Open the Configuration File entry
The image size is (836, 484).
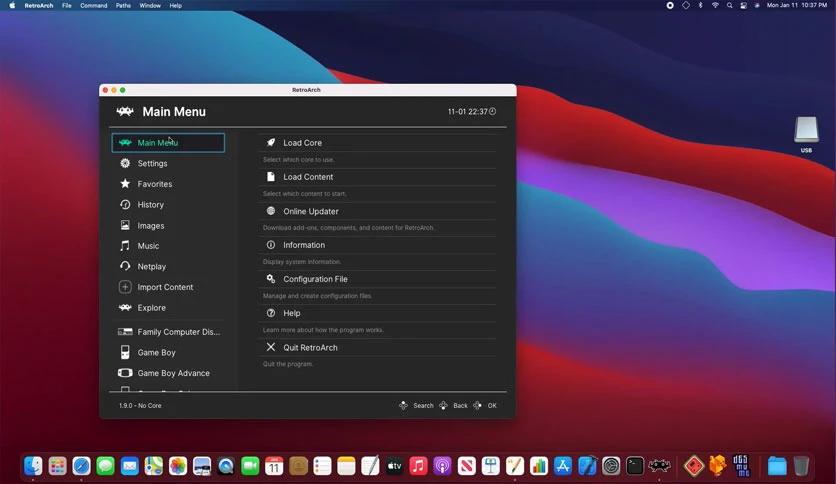(x=377, y=279)
